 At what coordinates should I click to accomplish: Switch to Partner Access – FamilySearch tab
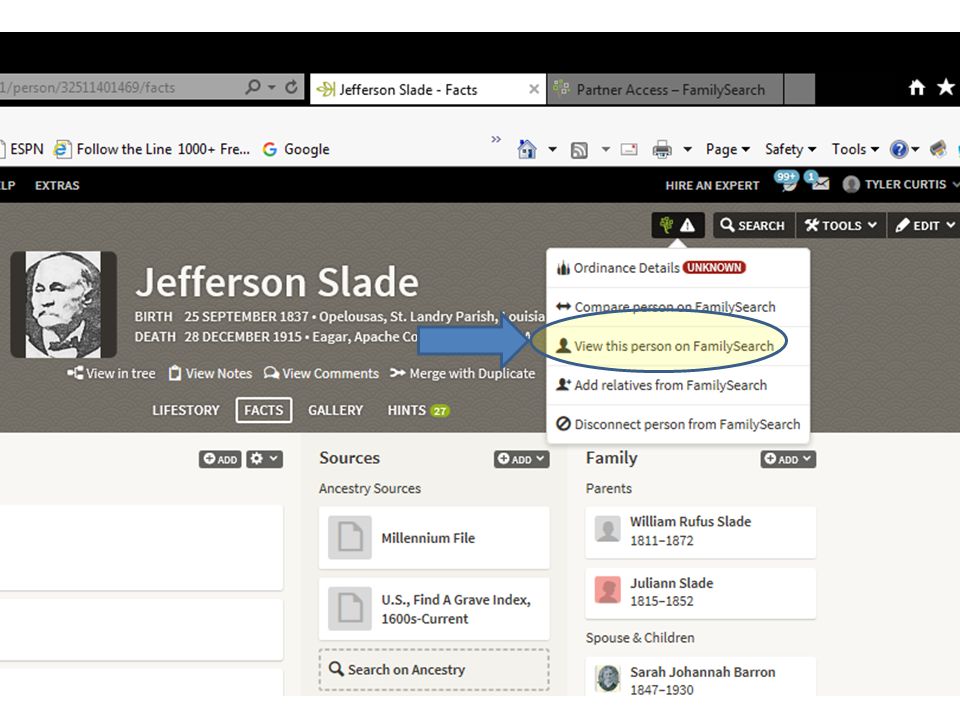point(665,89)
